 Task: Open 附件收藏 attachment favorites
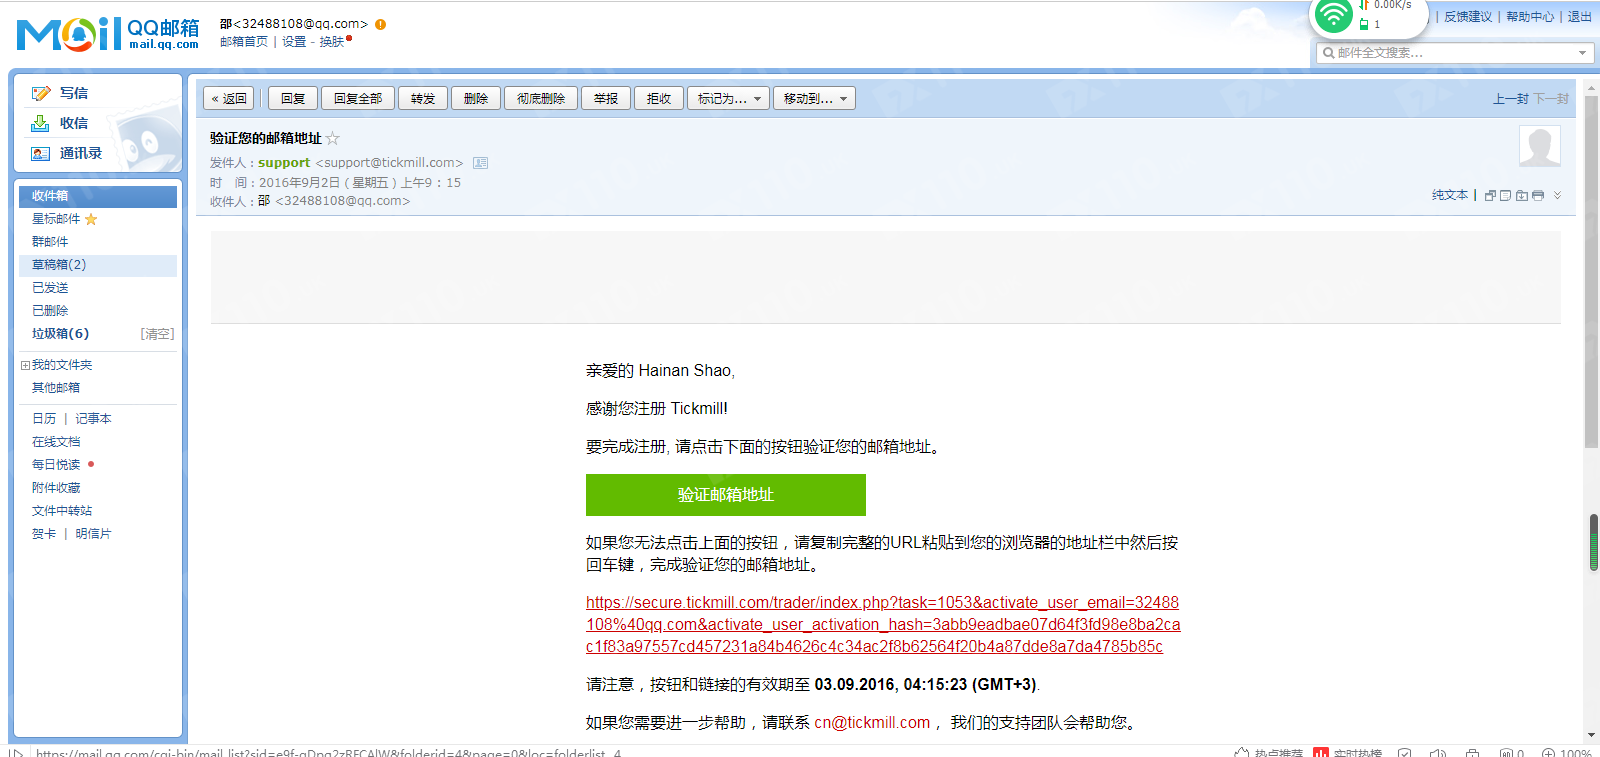click(56, 488)
